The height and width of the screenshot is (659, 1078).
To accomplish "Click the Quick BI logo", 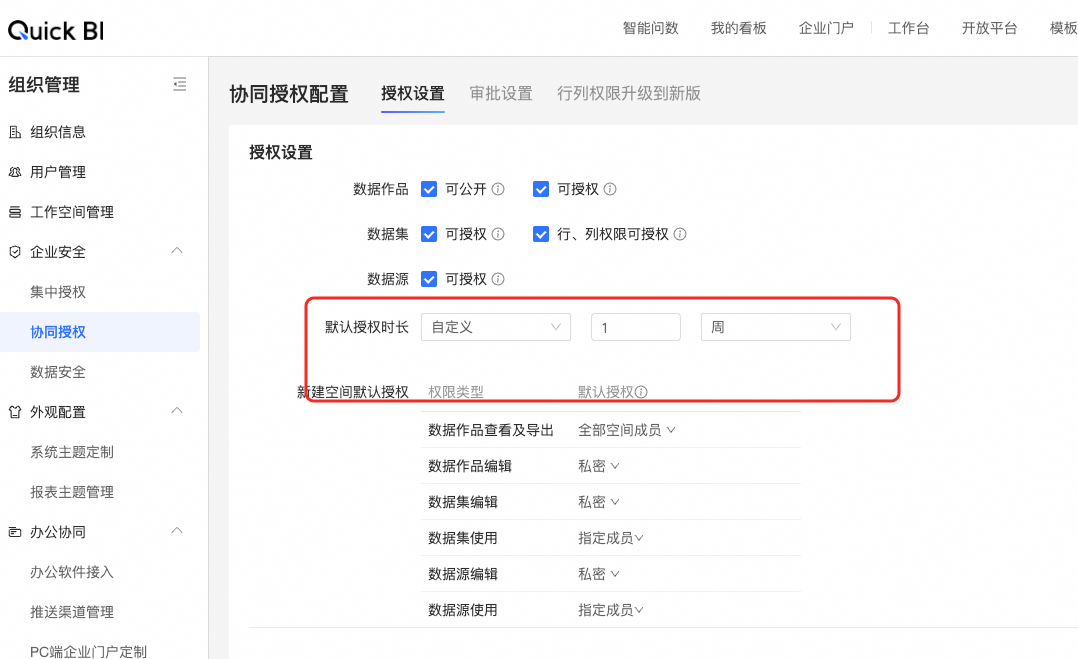I will point(56,30).
